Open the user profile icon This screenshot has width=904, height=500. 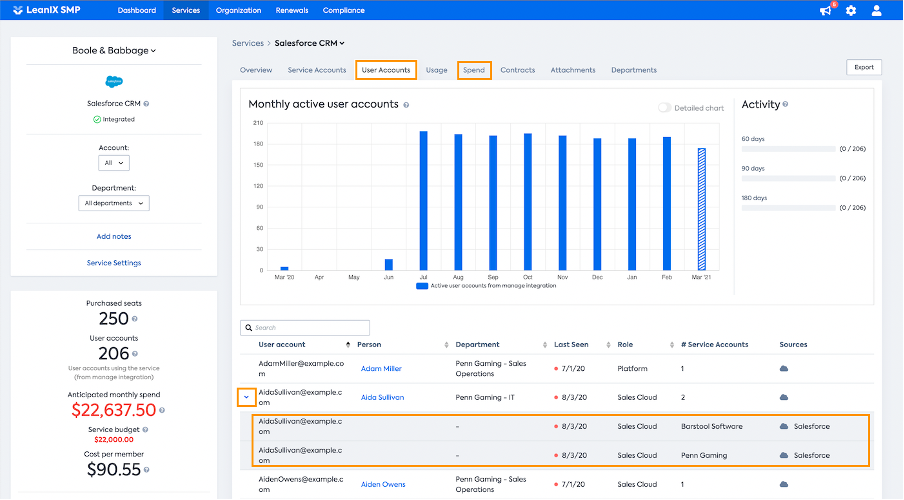click(876, 10)
